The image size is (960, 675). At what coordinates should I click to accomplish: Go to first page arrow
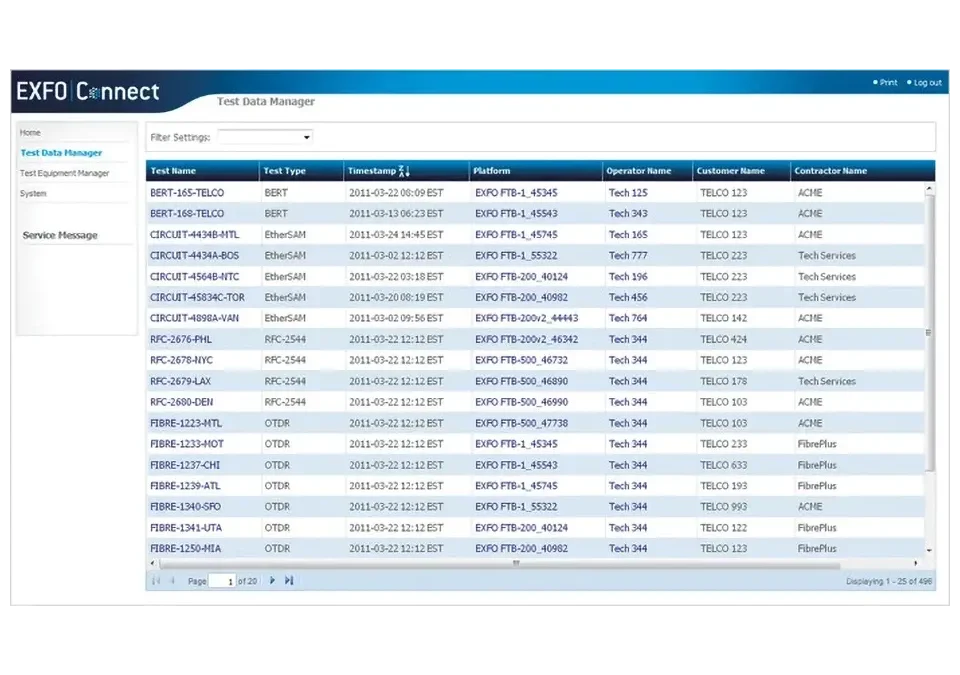point(156,580)
